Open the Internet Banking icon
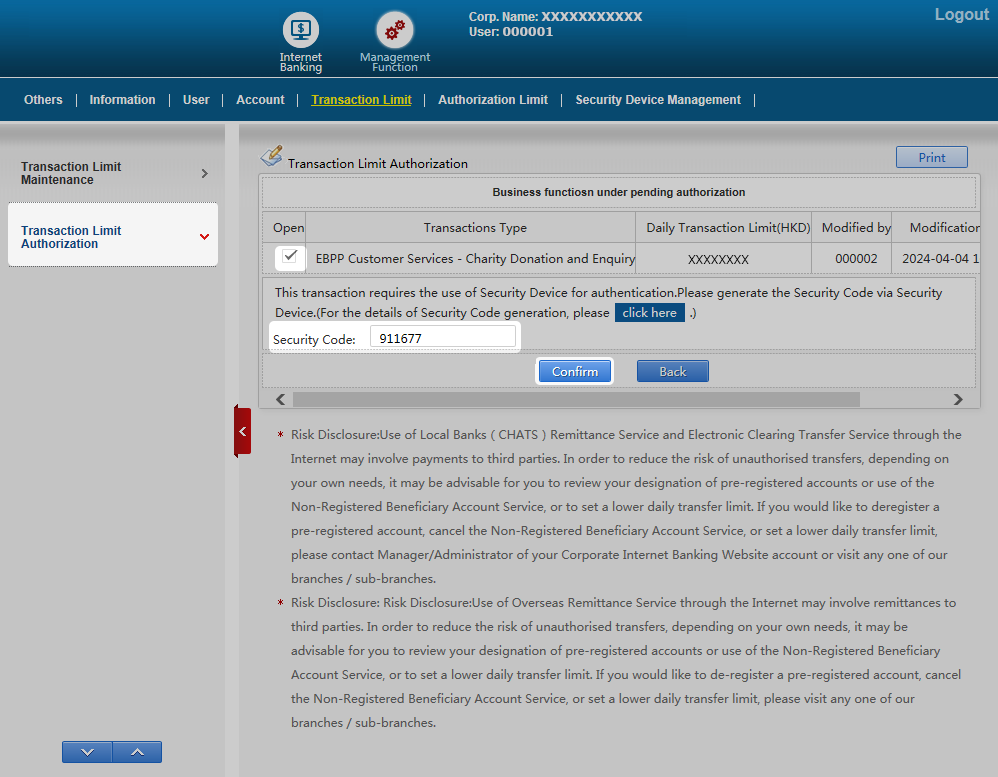This screenshot has width=998, height=777. [300, 30]
